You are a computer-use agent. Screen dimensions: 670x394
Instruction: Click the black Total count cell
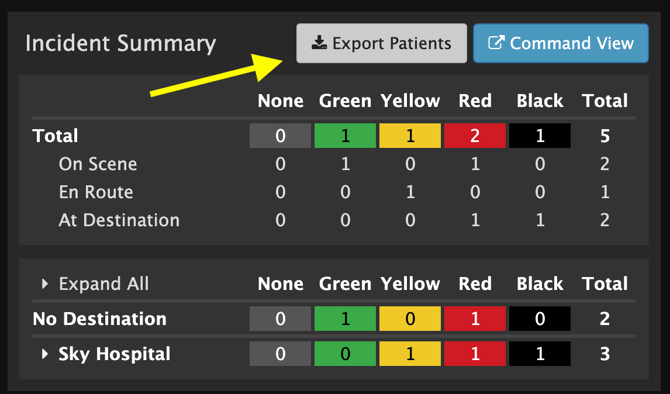(540, 136)
